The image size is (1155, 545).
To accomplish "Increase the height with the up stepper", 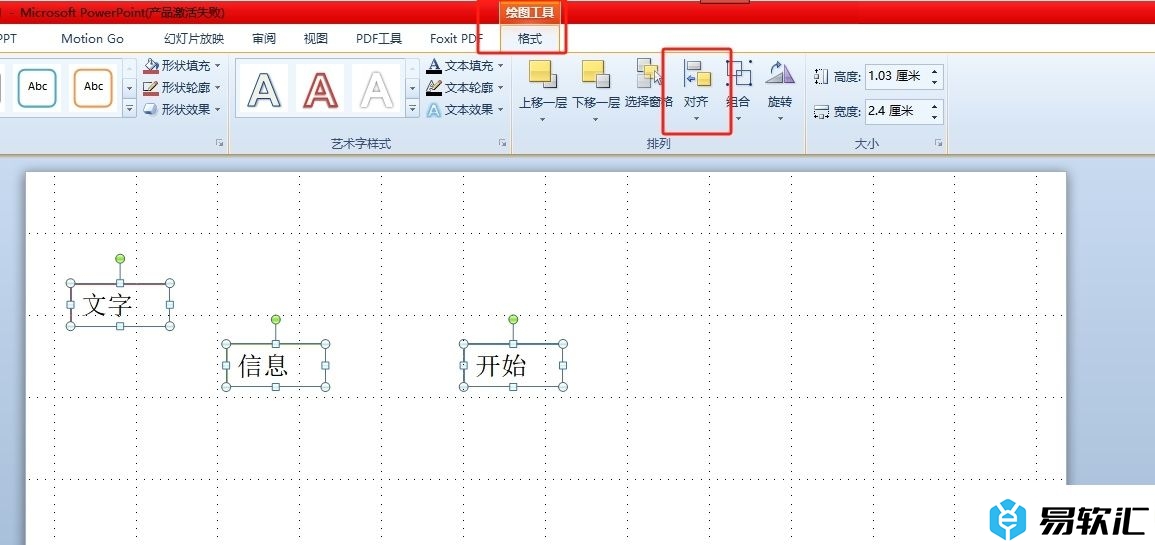I will (935, 71).
